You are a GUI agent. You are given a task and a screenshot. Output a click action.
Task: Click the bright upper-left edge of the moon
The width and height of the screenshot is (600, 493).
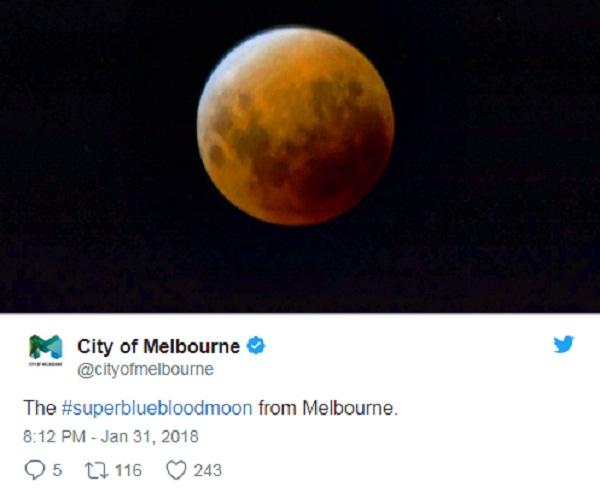(224, 67)
